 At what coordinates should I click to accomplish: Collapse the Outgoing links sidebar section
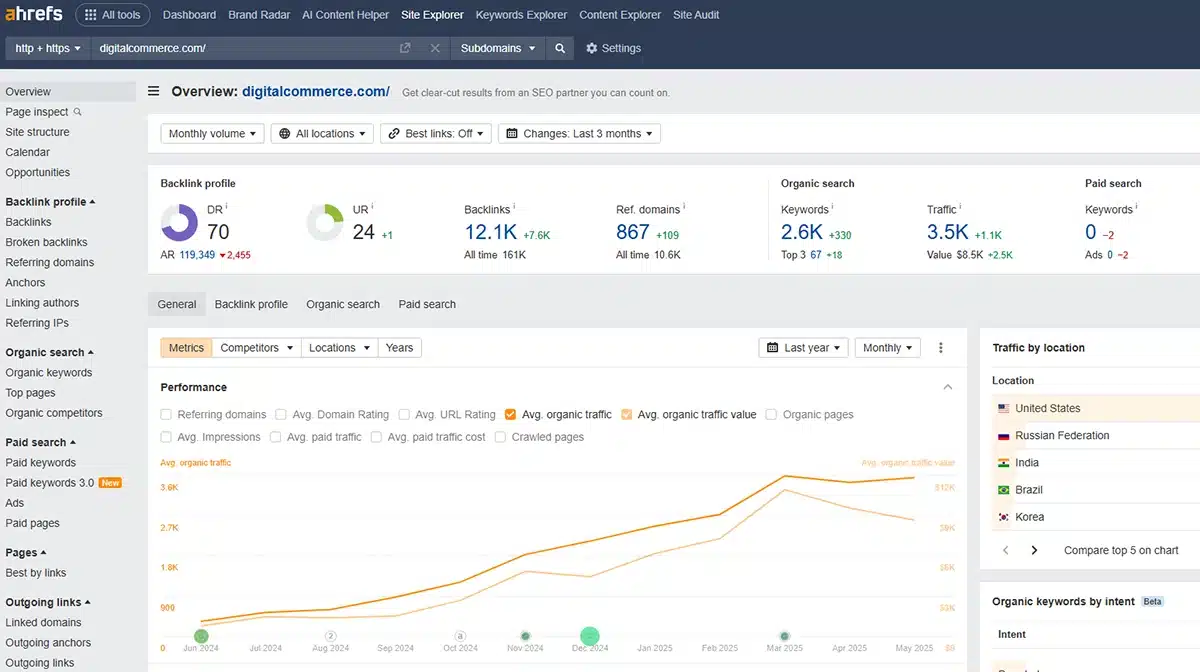tap(49, 603)
